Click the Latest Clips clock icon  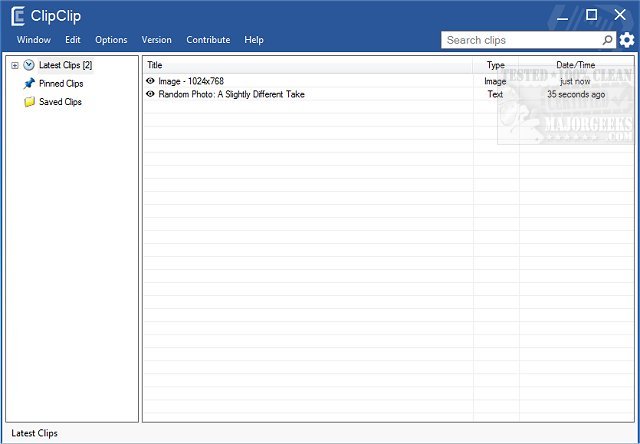[29, 65]
